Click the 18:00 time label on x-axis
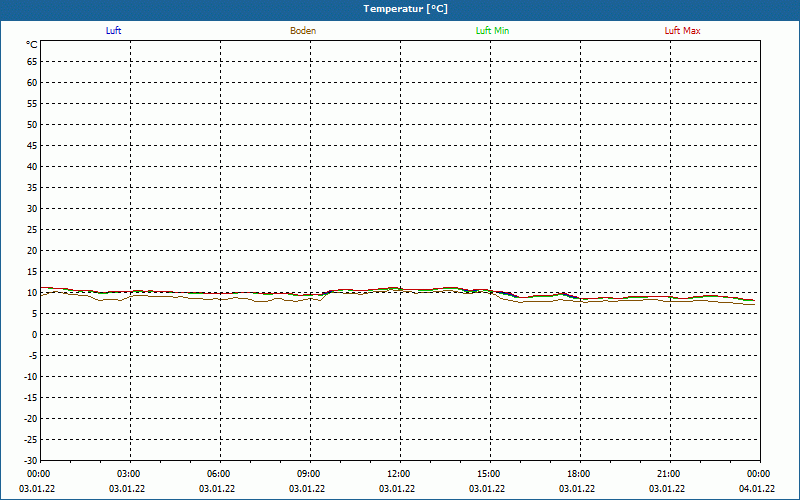 [579, 474]
